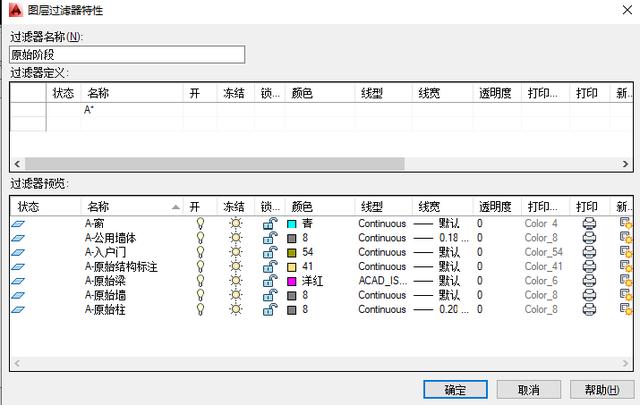Click the color 54 swatch for A-入户门
This screenshot has width=640, height=405.
[x=291, y=252]
